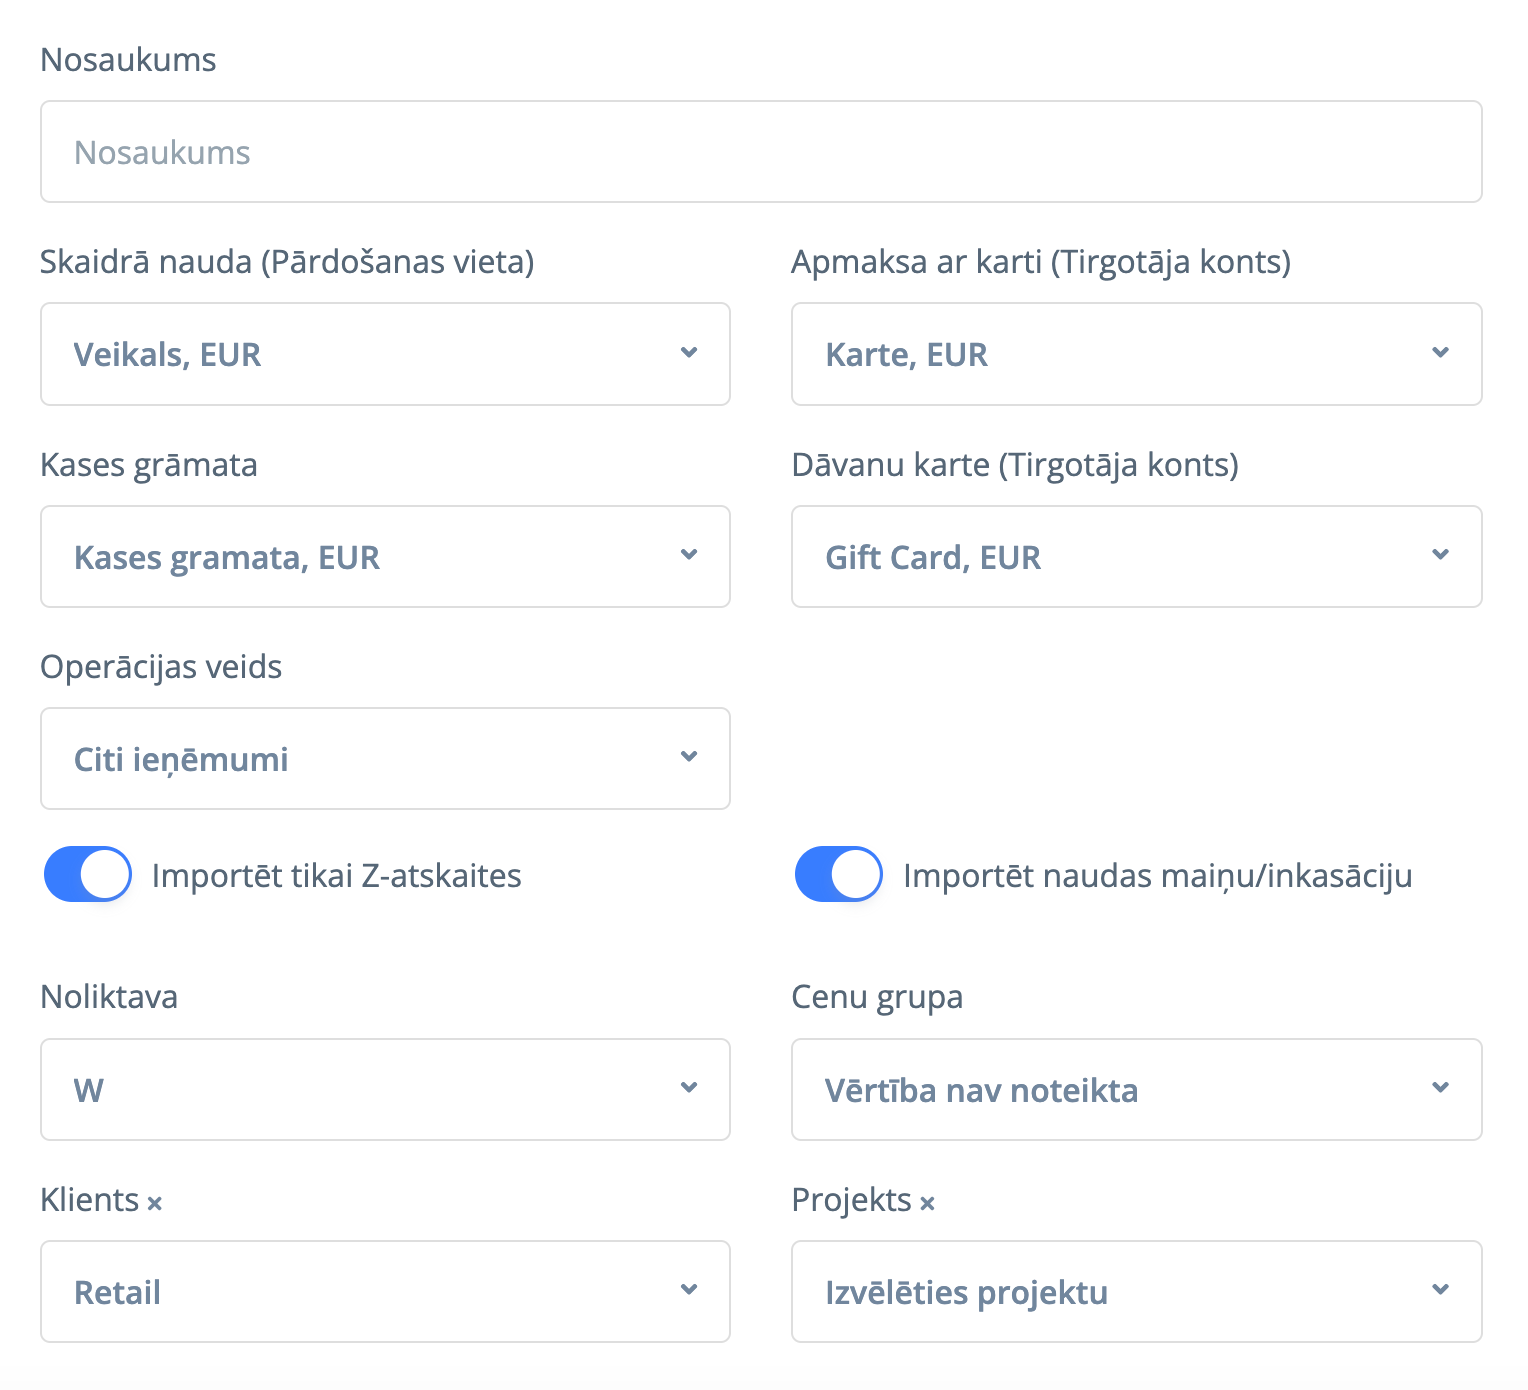Viewport: 1528px width, 1390px height.
Task: Clear the Projekts field with x icon
Action: [927, 1203]
